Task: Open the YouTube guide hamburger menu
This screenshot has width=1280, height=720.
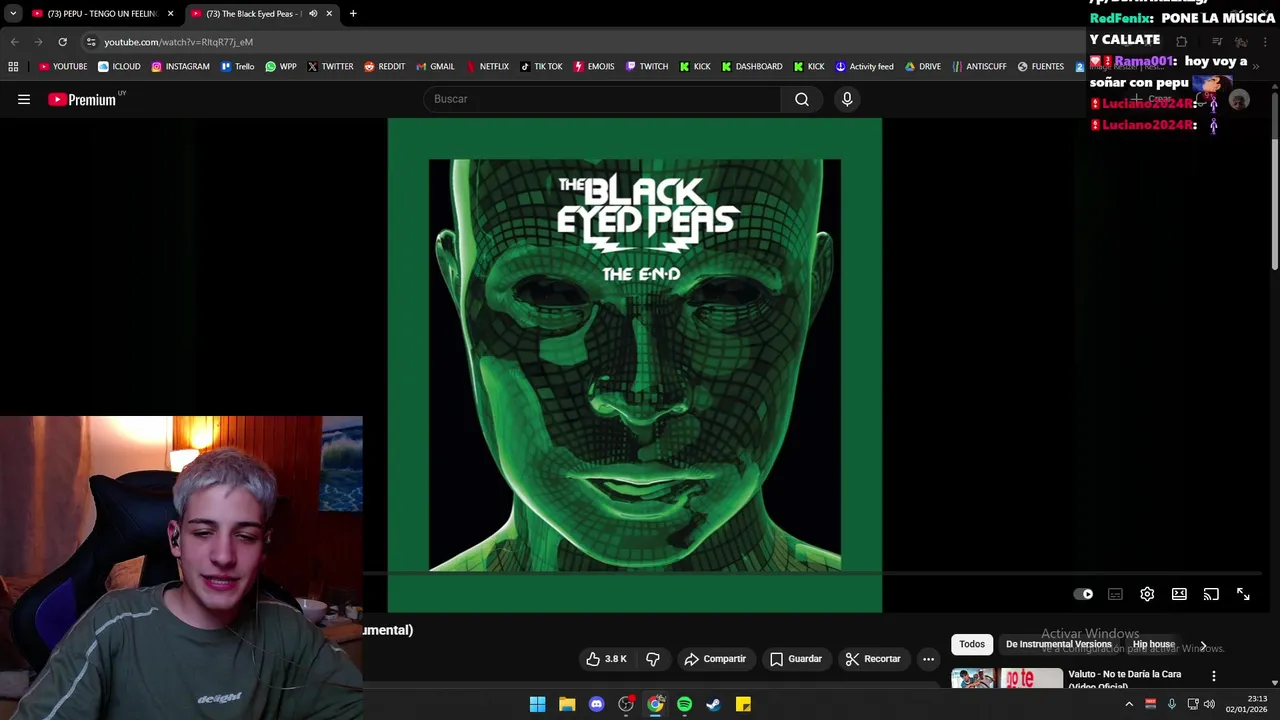Action: [x=24, y=99]
